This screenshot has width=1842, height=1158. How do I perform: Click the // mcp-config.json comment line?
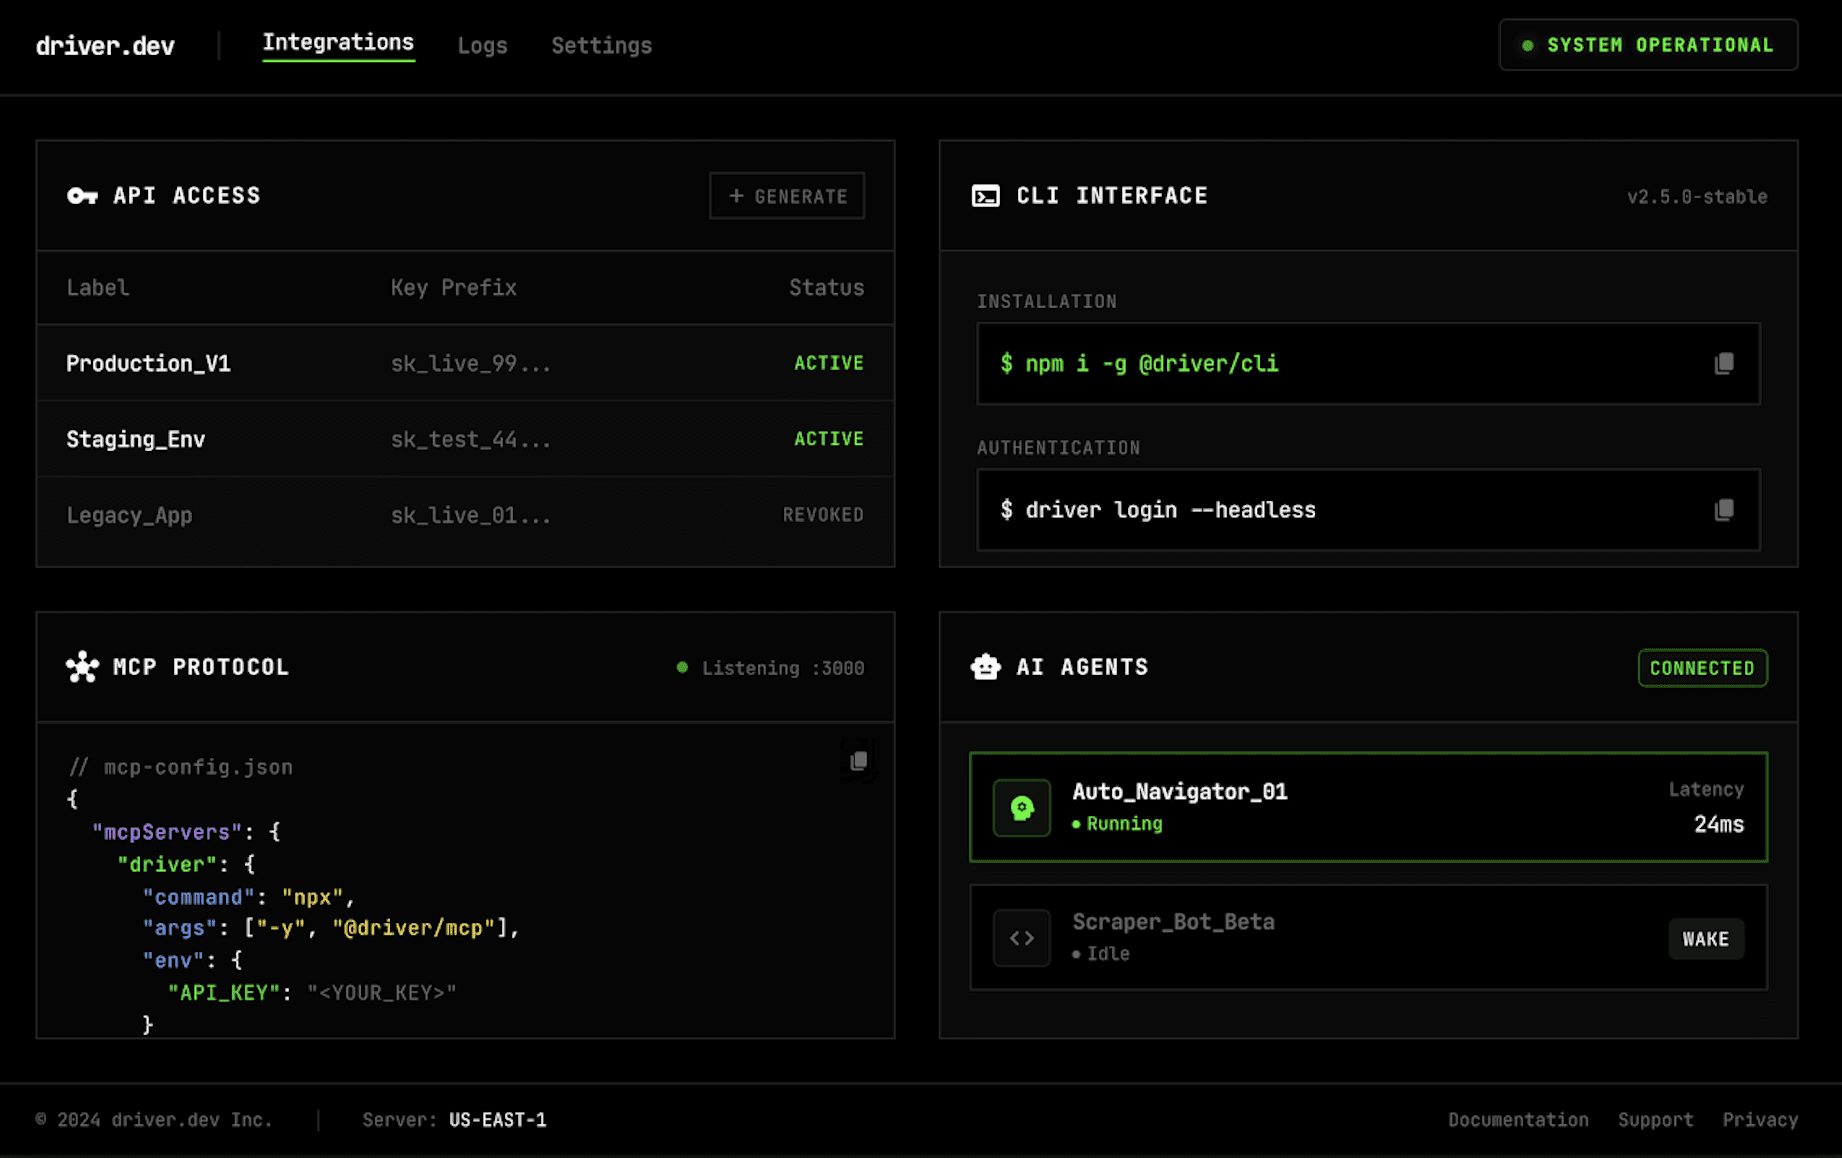tap(180, 767)
